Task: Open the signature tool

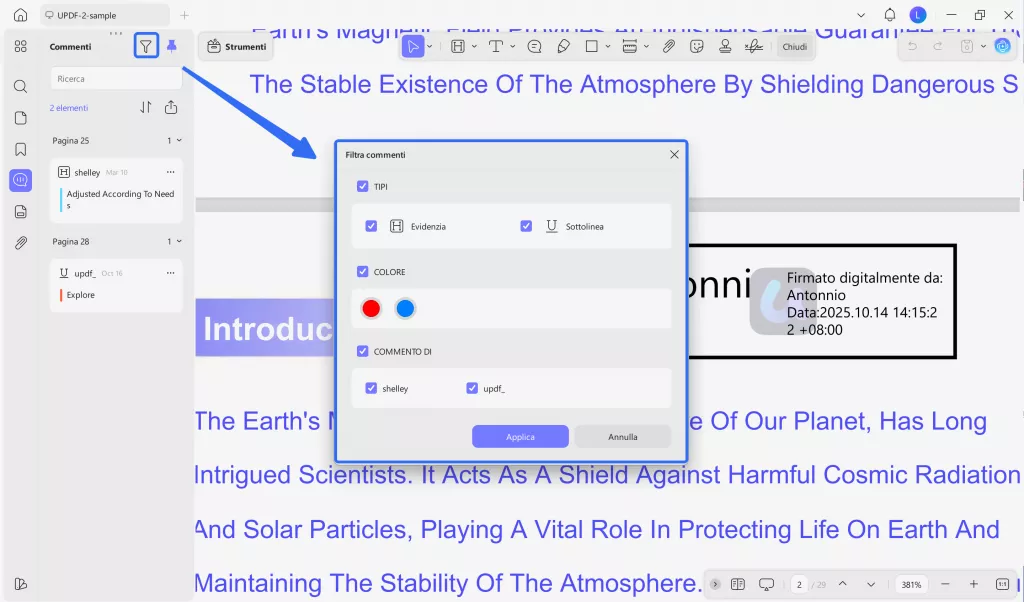Action: pyautogui.click(x=754, y=46)
